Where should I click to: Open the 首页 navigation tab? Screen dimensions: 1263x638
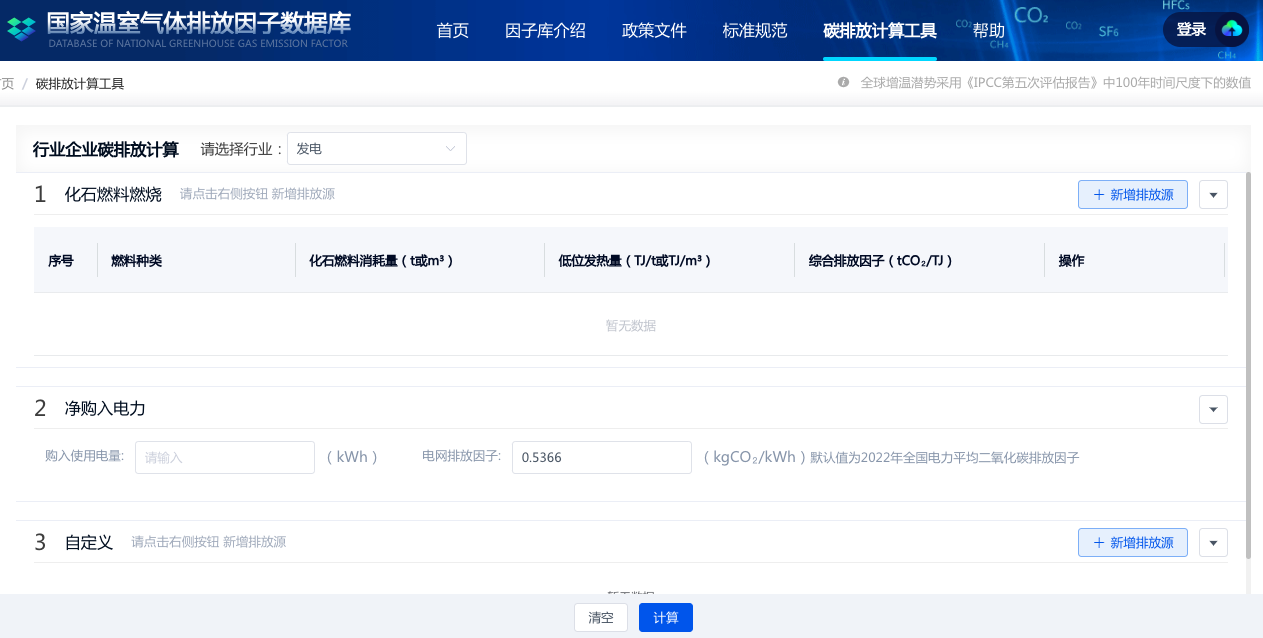[x=453, y=31]
